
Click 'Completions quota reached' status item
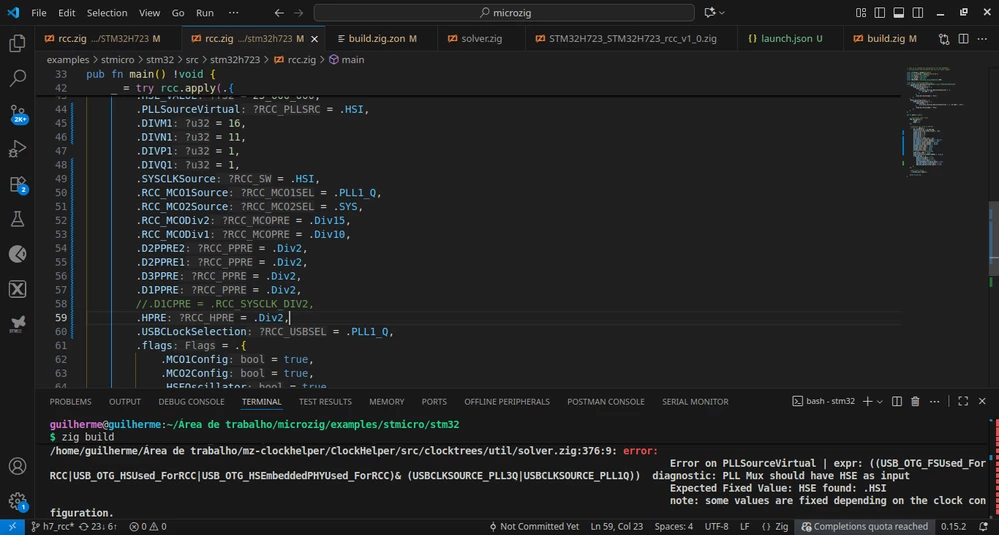click(x=865, y=527)
